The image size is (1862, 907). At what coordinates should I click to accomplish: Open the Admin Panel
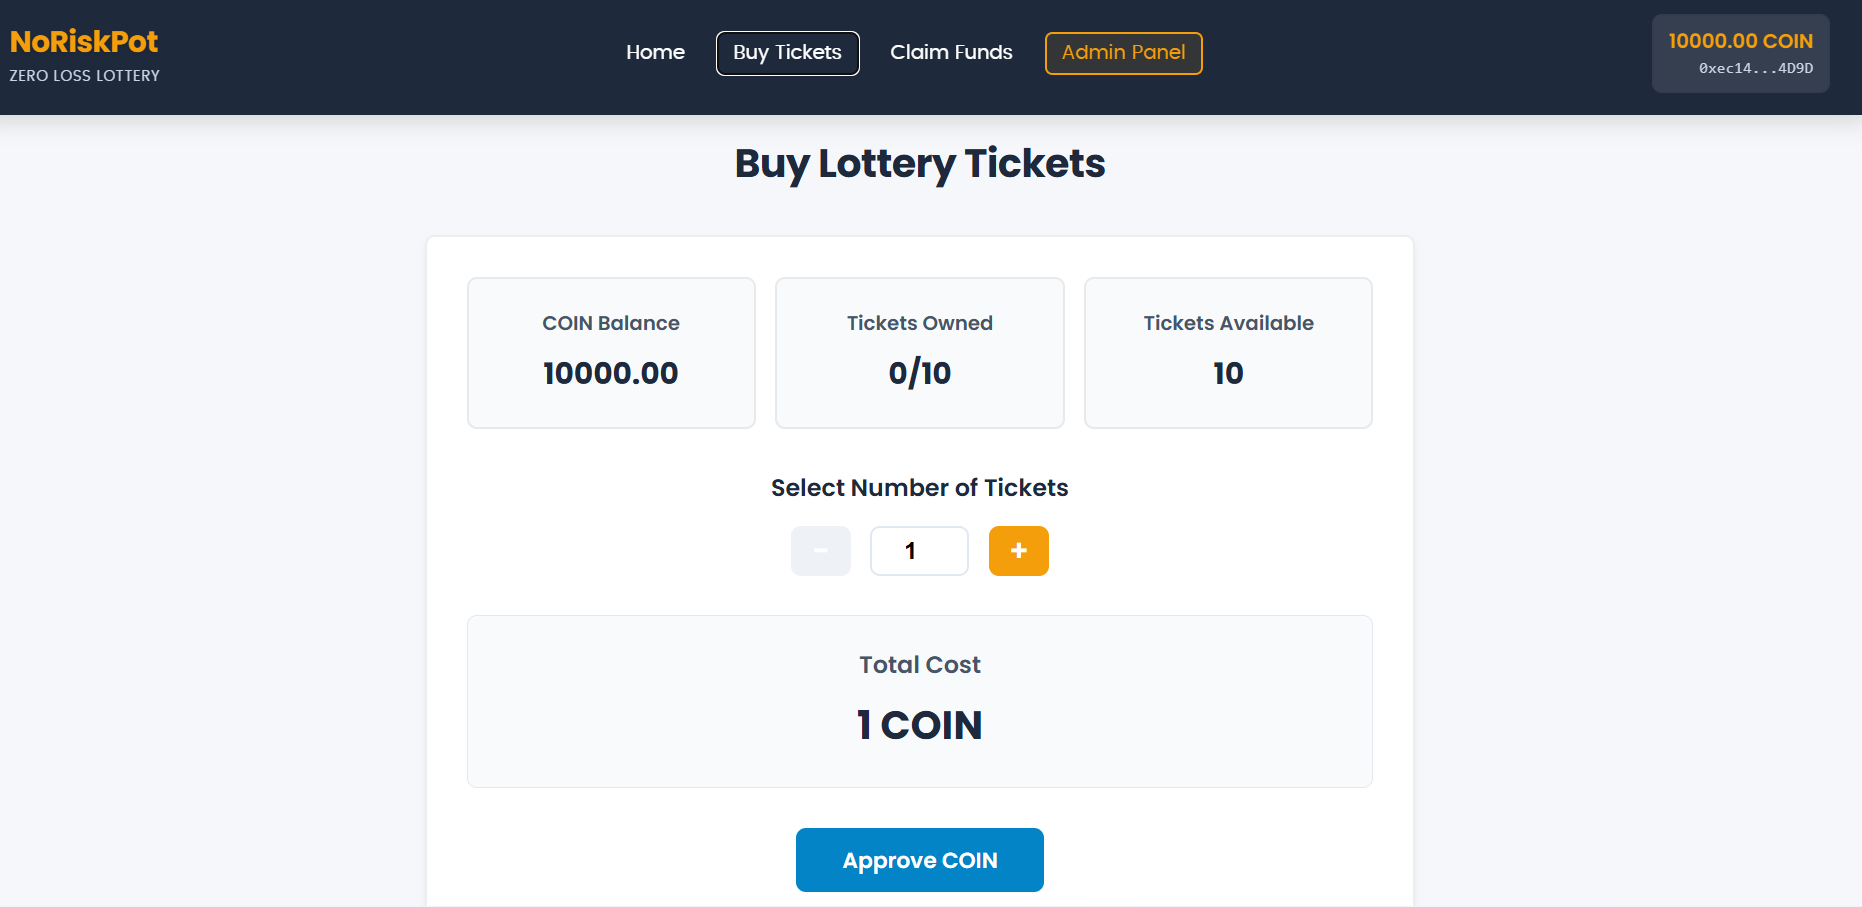(x=1123, y=53)
